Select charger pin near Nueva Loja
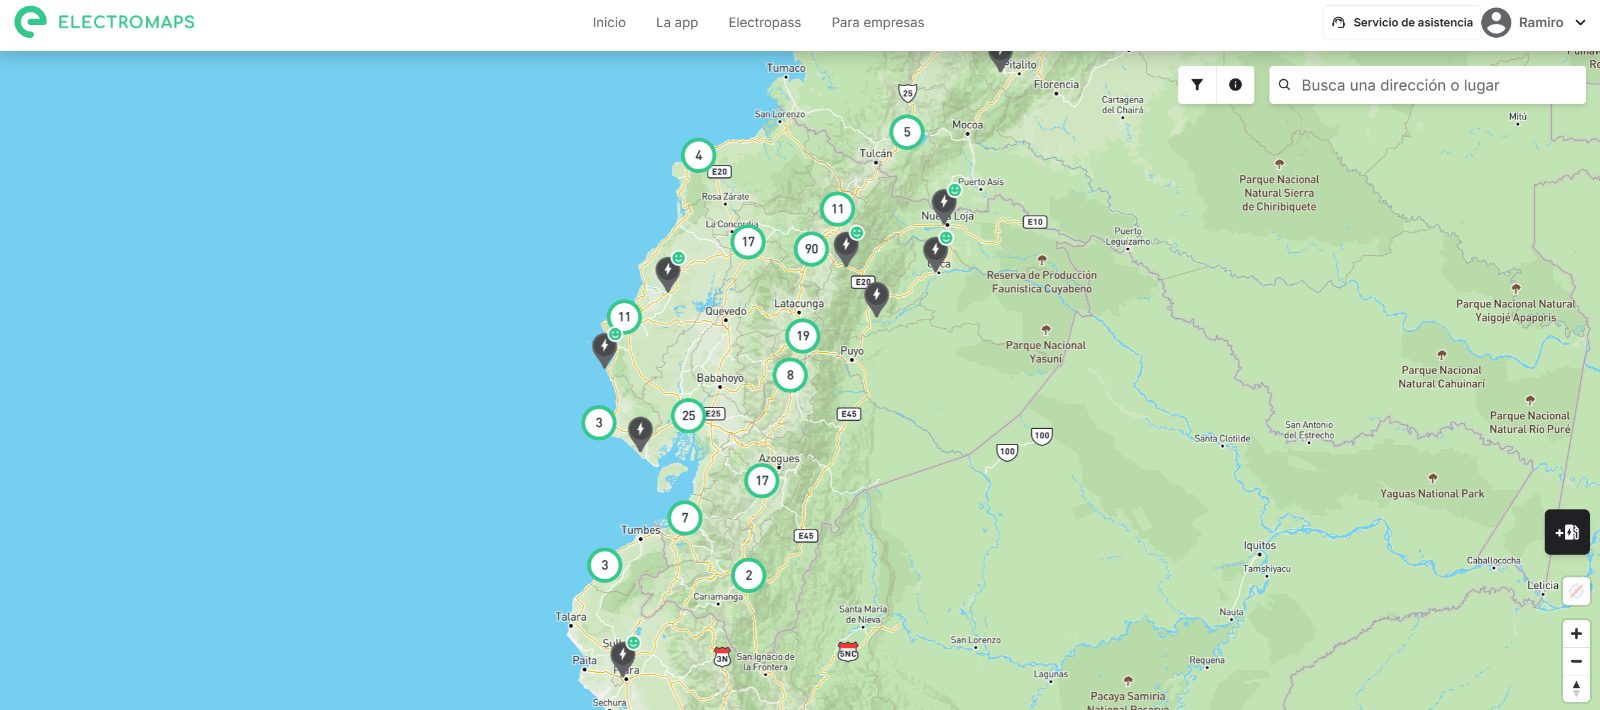Image resolution: width=1600 pixels, height=710 pixels. click(943, 206)
